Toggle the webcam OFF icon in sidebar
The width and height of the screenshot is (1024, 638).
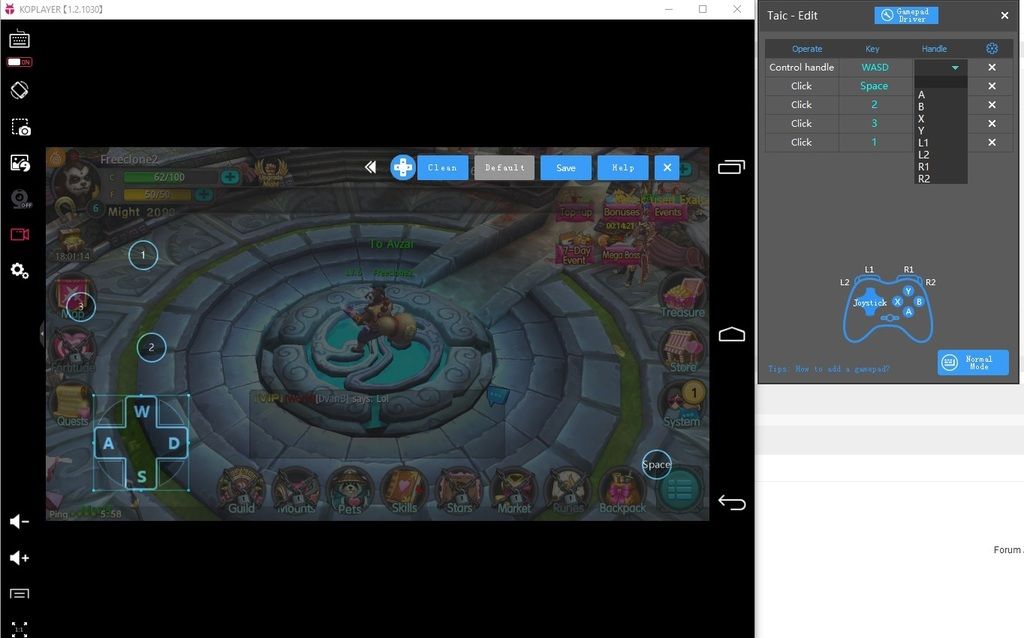[19, 198]
